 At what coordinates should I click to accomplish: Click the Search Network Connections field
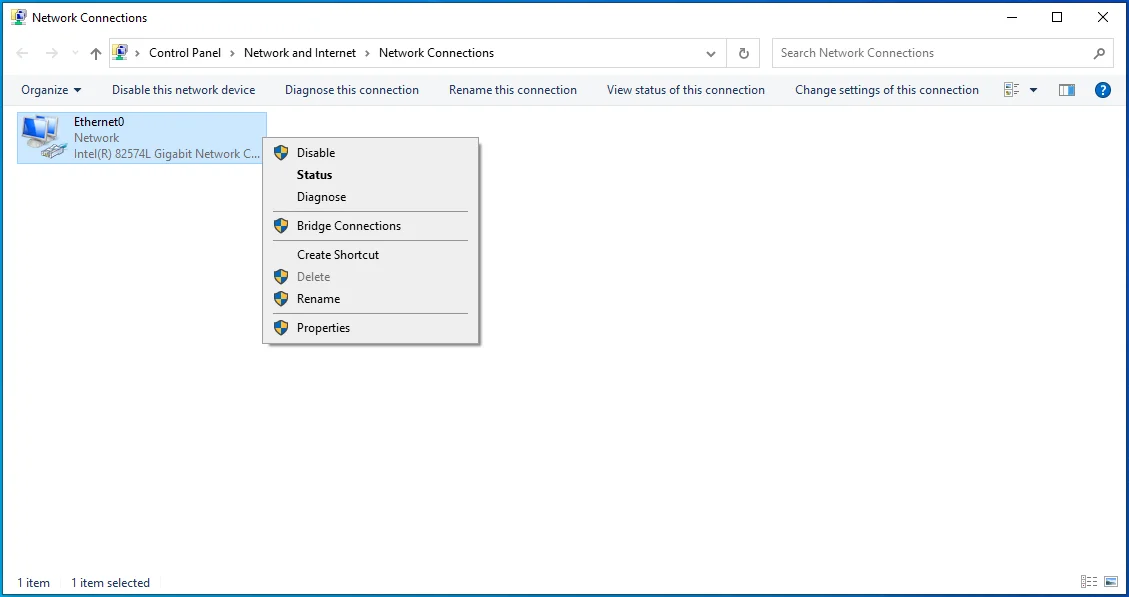(x=943, y=53)
